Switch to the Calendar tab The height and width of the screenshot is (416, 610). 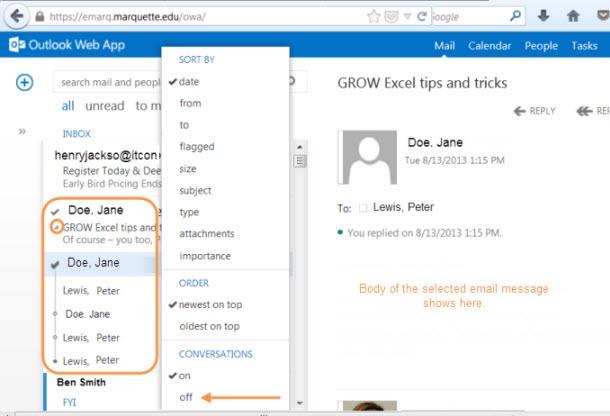pyautogui.click(x=489, y=46)
